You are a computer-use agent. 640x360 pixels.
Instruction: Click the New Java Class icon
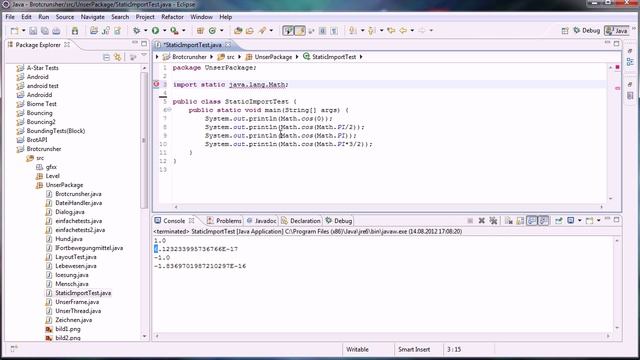coord(212,31)
